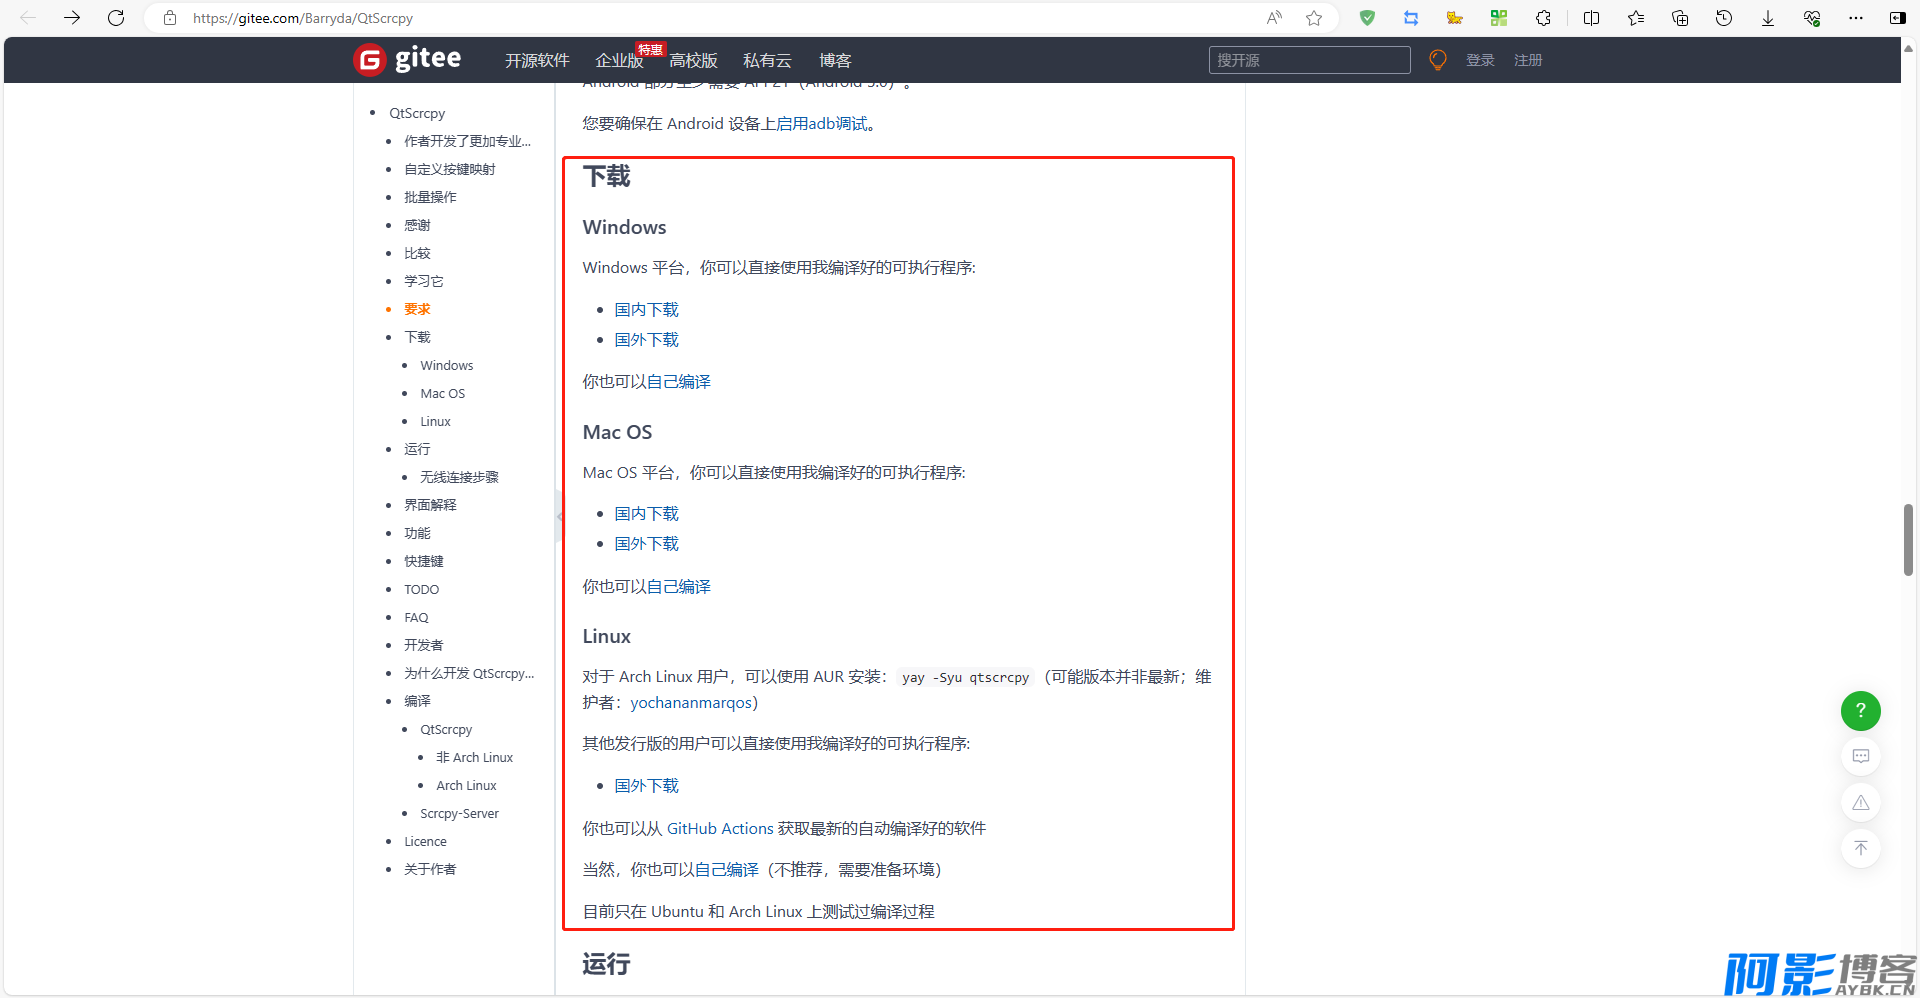The image size is (1920, 998).
Task: Open the collections icon
Action: (x=1680, y=18)
